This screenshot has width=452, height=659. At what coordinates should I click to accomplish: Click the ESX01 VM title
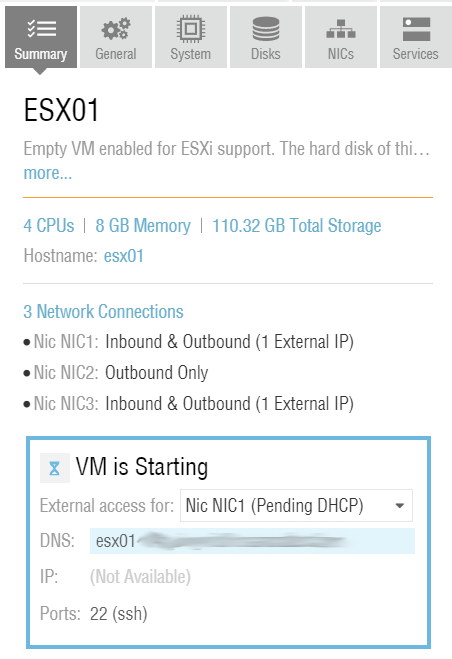pos(61,110)
